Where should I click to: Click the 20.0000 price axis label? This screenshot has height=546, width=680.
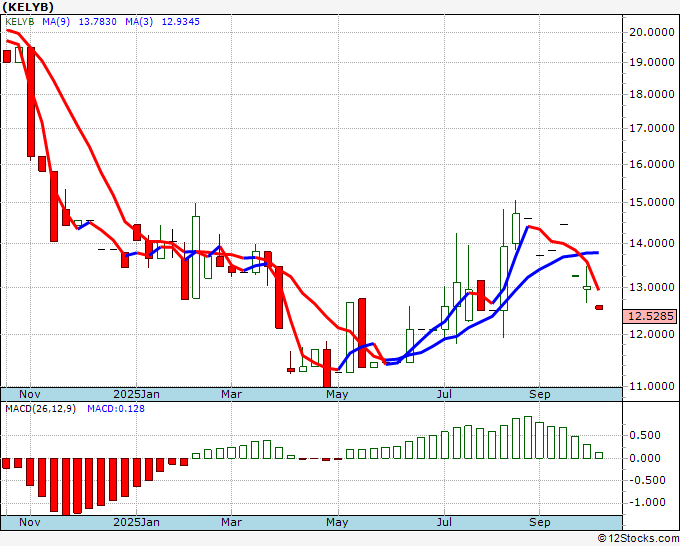pyautogui.click(x=651, y=32)
